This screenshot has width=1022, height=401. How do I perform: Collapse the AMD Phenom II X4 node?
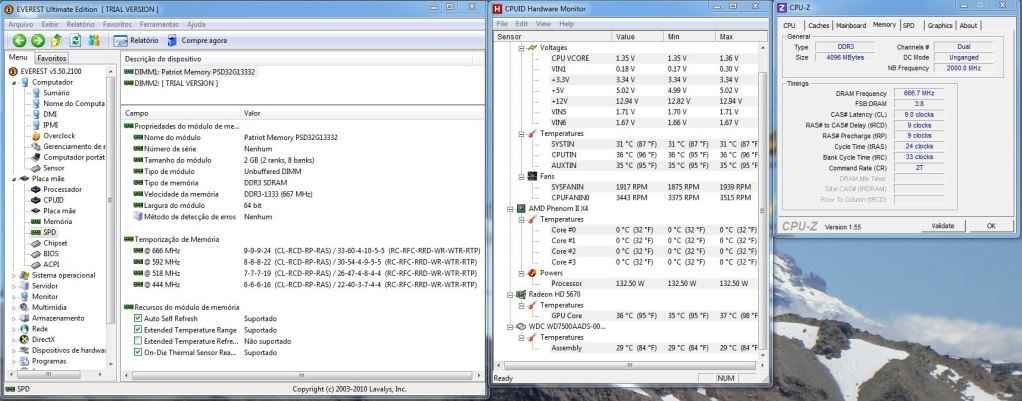511,209
